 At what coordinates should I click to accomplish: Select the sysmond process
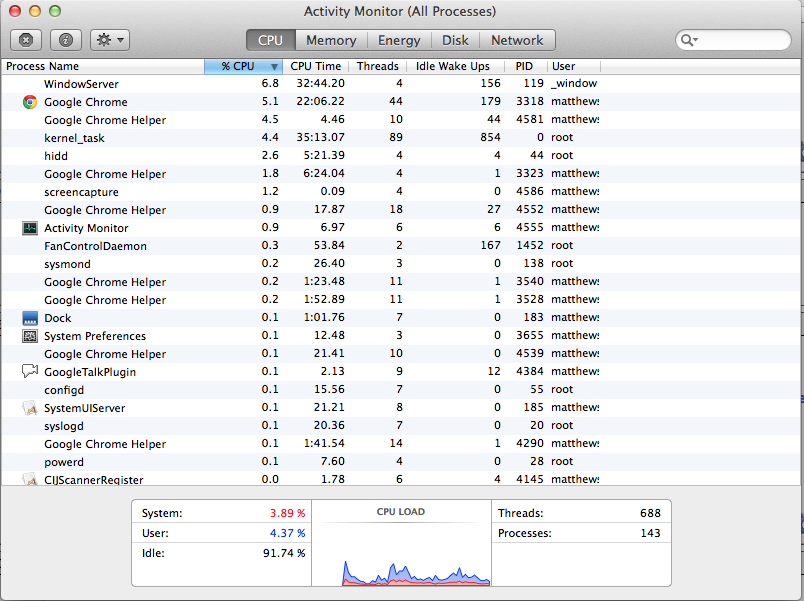(402, 264)
